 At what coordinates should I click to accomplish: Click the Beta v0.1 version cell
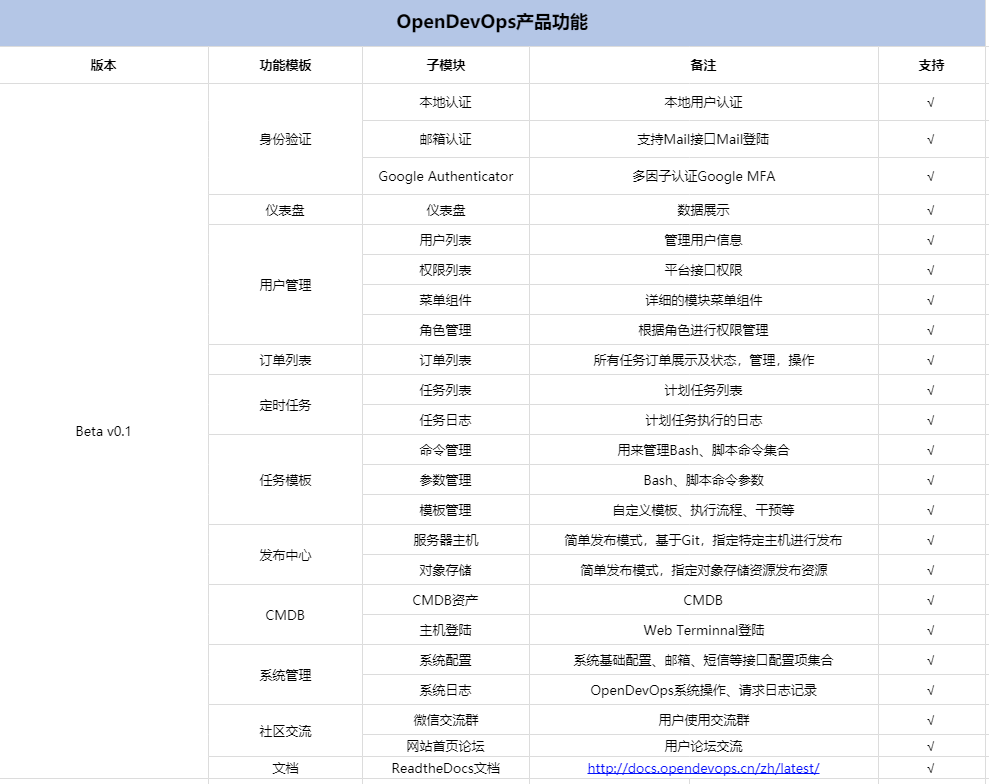coord(103,431)
